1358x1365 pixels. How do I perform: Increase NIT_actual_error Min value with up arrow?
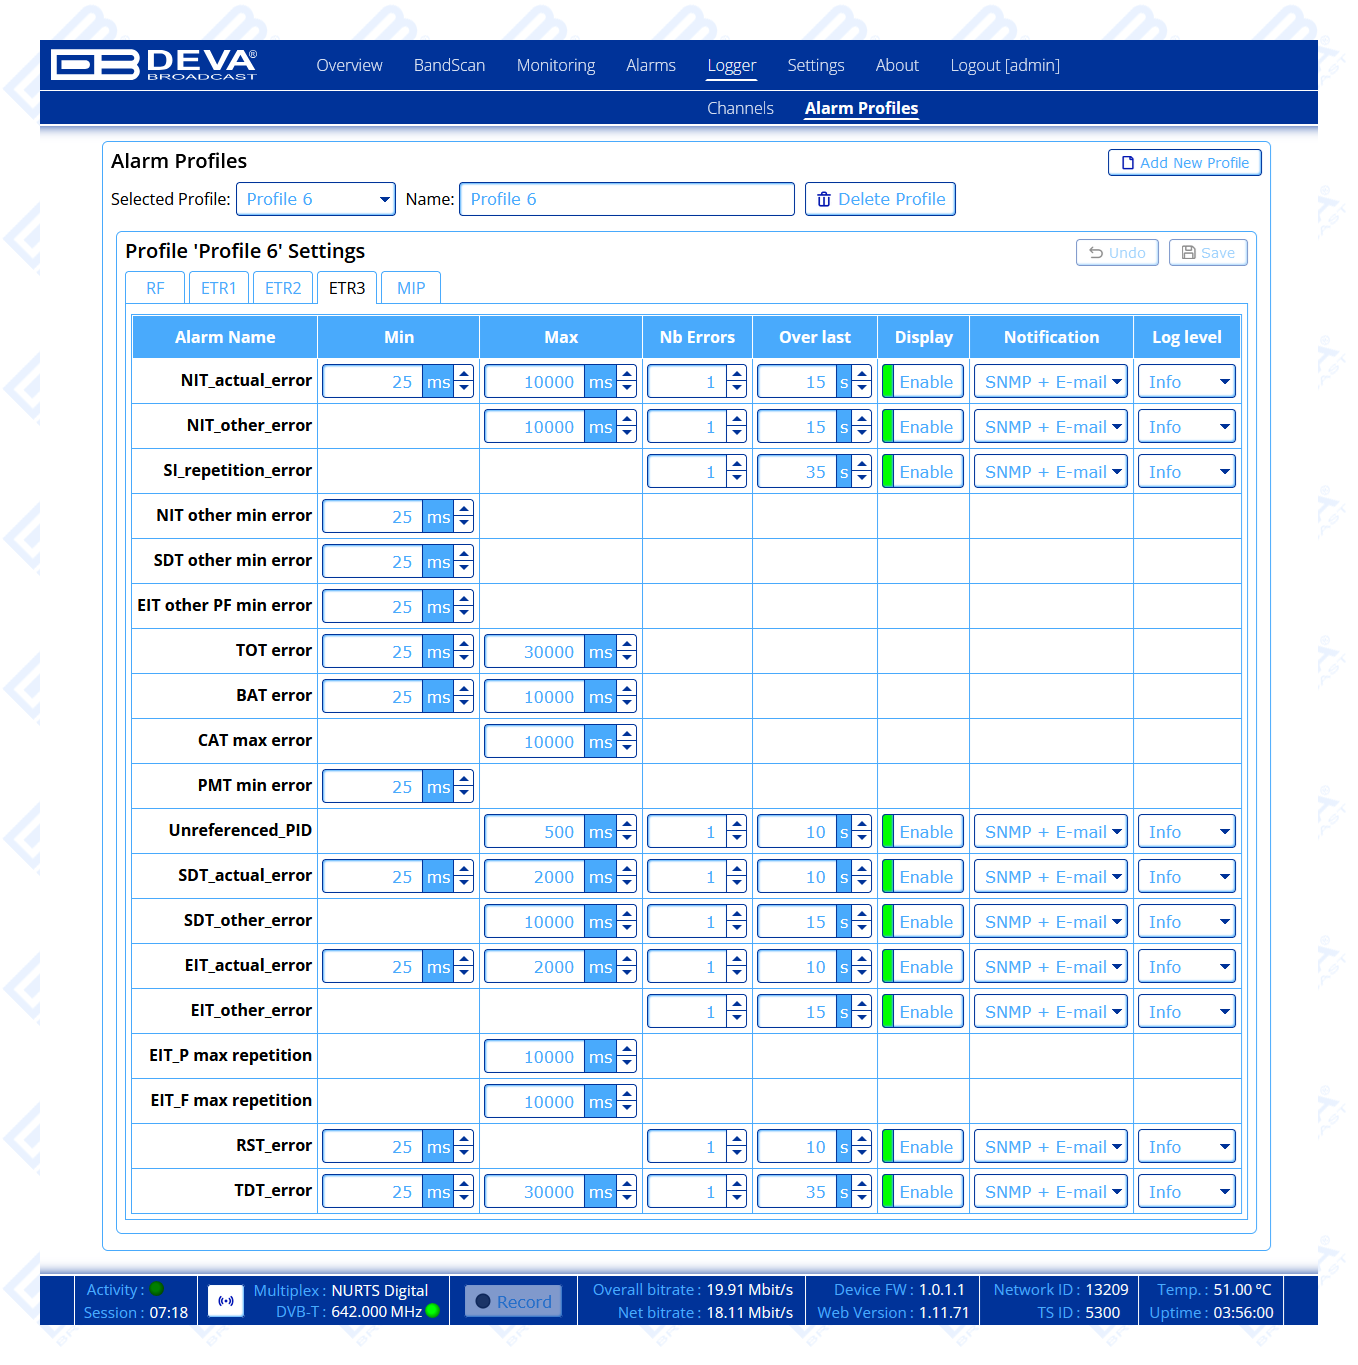[464, 375]
